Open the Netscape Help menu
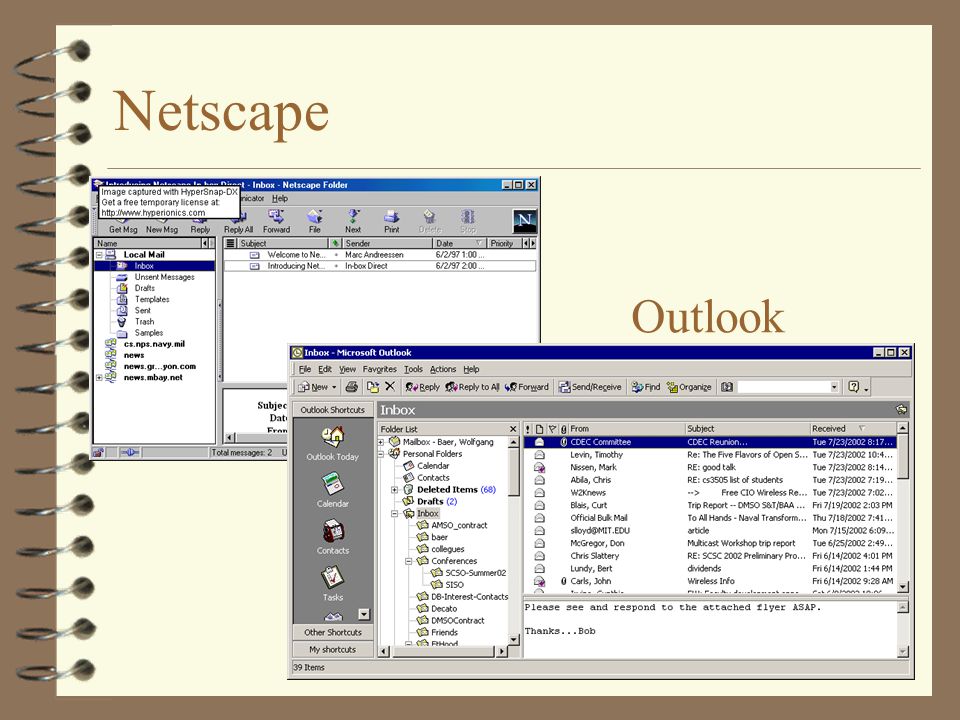Viewport: 960px width, 720px height. (x=280, y=198)
